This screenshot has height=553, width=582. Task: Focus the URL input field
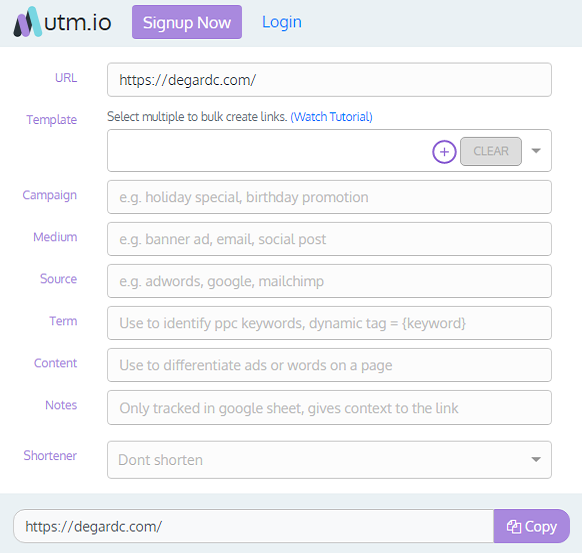(x=329, y=80)
